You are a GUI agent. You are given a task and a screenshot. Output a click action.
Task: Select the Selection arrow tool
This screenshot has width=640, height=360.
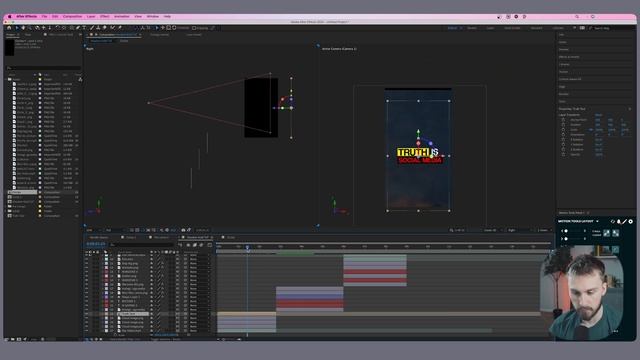(x=17, y=28)
